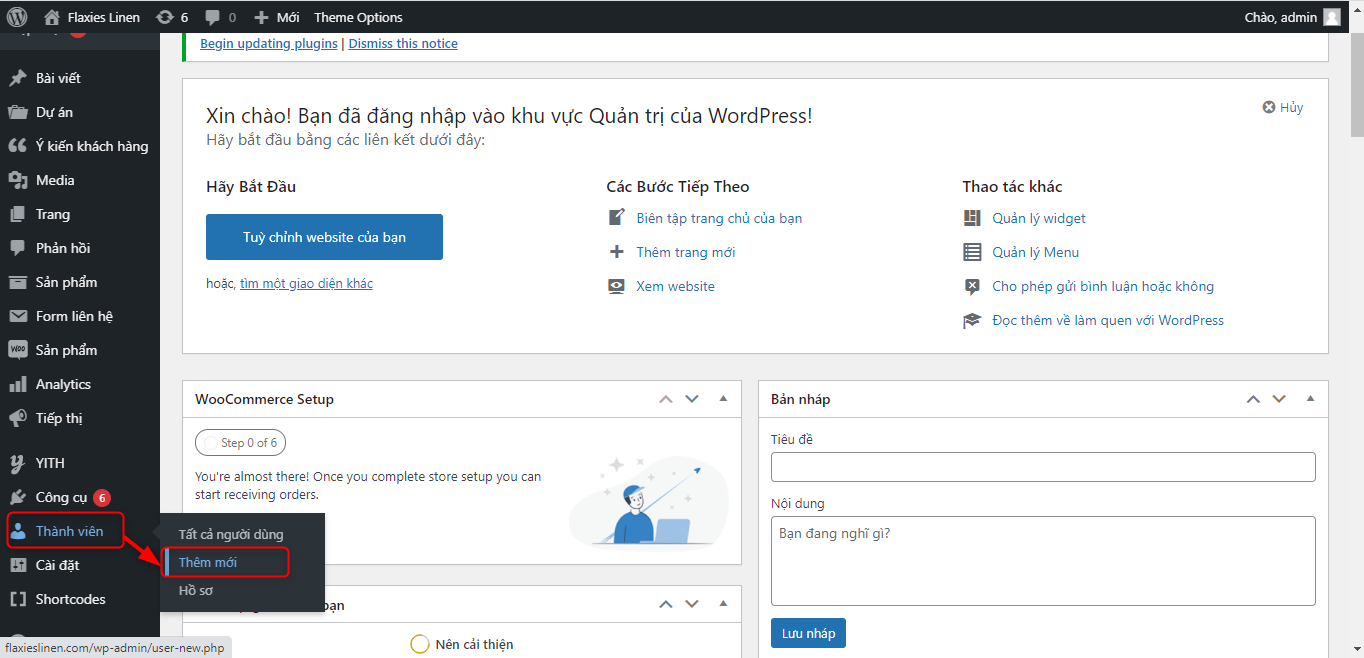Open Bài viết via its pin icon
1364x658 pixels.
point(18,78)
